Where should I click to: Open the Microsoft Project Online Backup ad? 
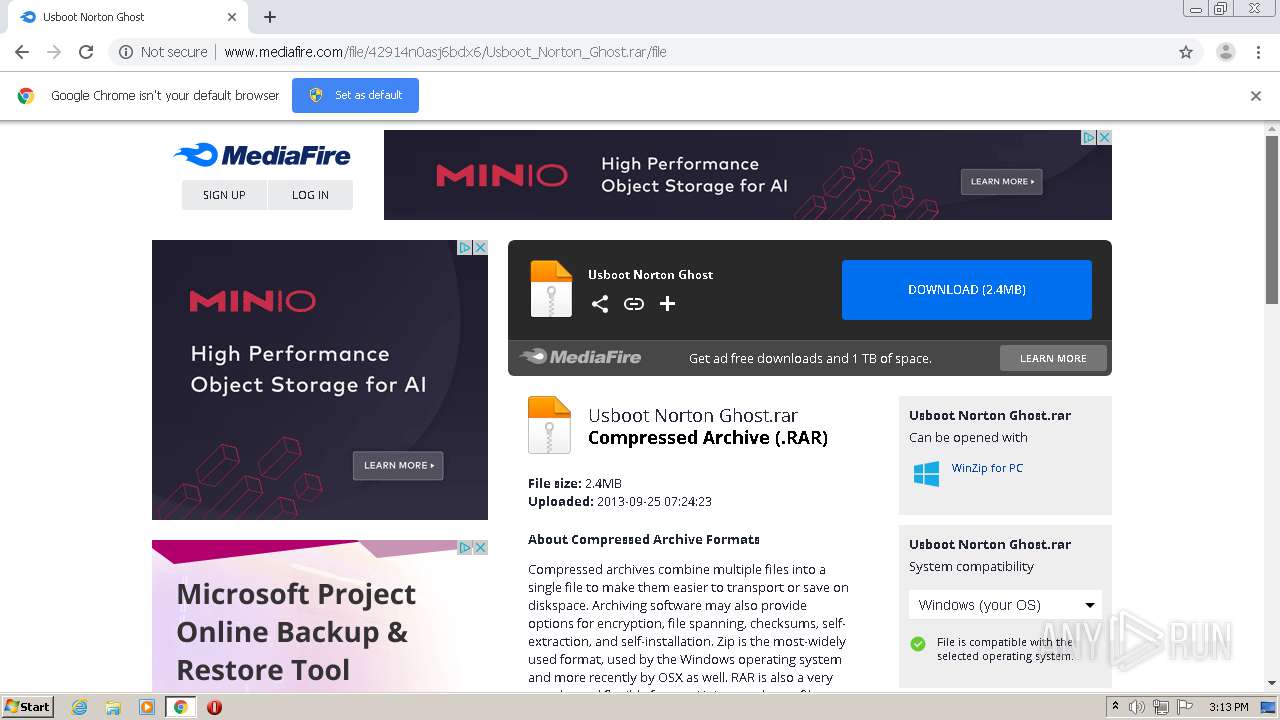(x=320, y=615)
